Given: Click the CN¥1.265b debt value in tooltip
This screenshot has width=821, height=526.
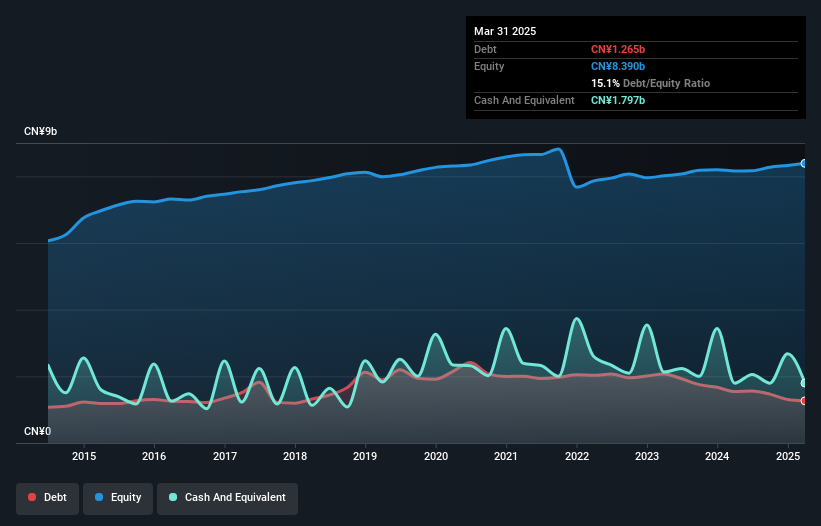Looking at the screenshot, I should pos(618,49).
